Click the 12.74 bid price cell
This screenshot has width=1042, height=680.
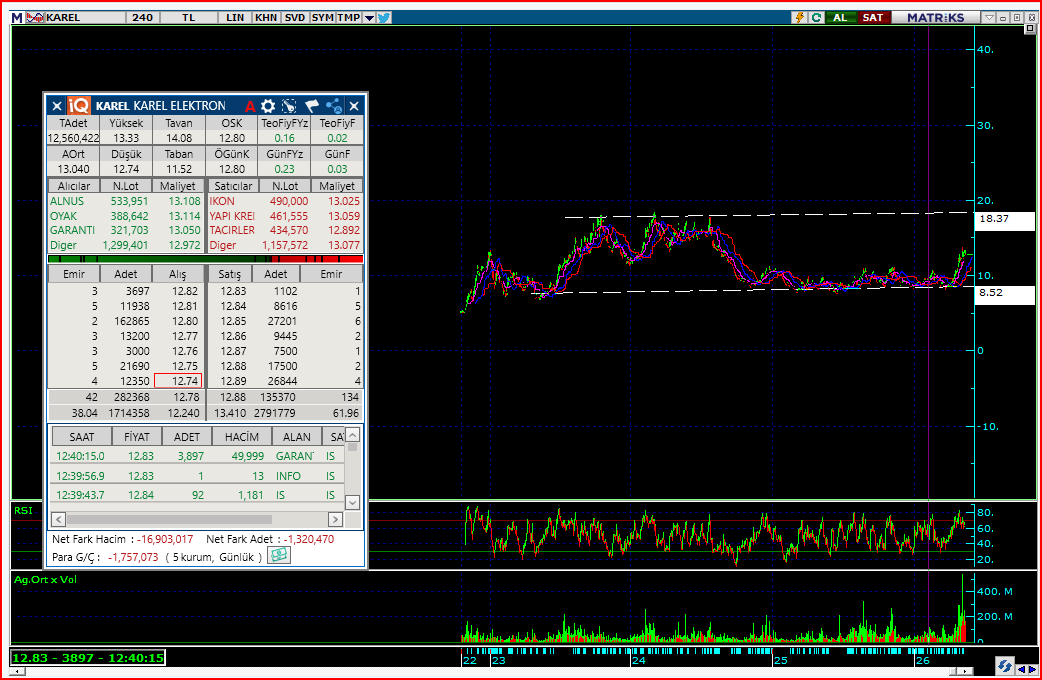178,381
